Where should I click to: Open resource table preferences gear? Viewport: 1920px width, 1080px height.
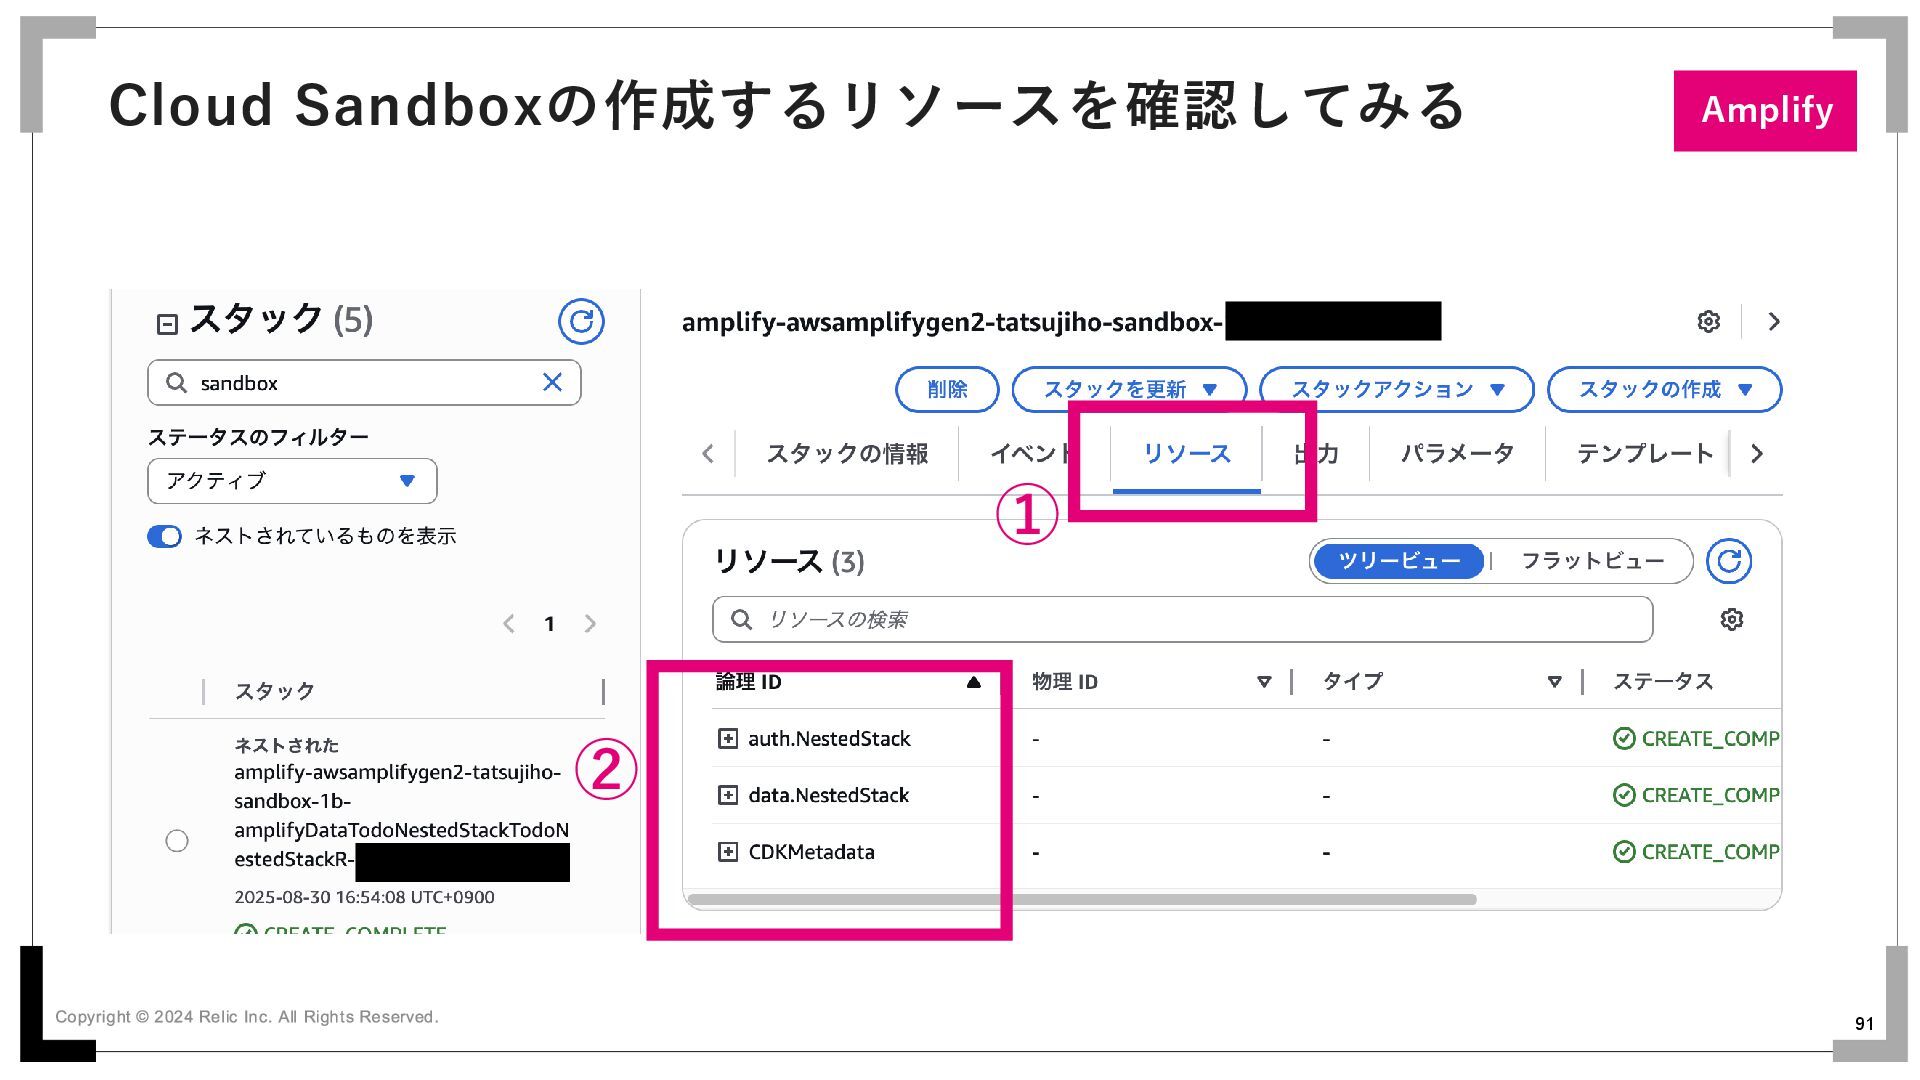tap(1732, 620)
